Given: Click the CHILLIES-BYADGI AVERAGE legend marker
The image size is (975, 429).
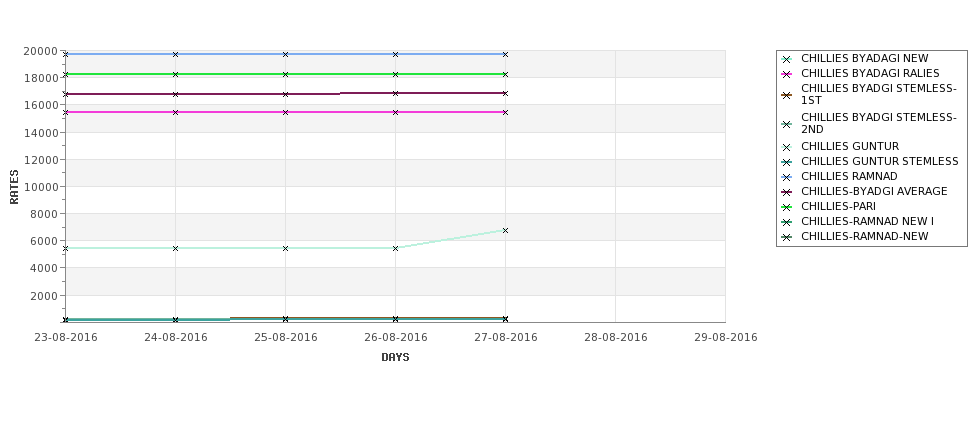Looking at the screenshot, I should click(x=787, y=192).
